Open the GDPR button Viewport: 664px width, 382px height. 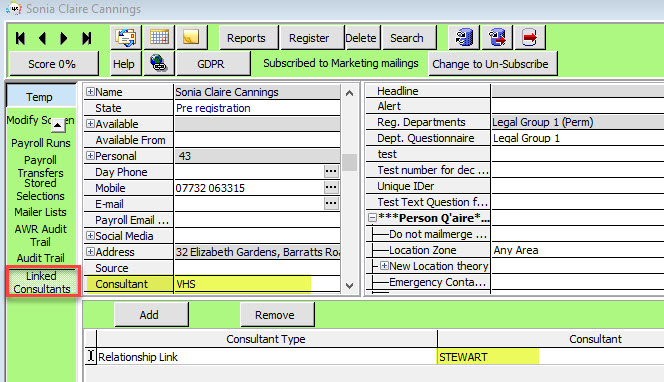213,64
